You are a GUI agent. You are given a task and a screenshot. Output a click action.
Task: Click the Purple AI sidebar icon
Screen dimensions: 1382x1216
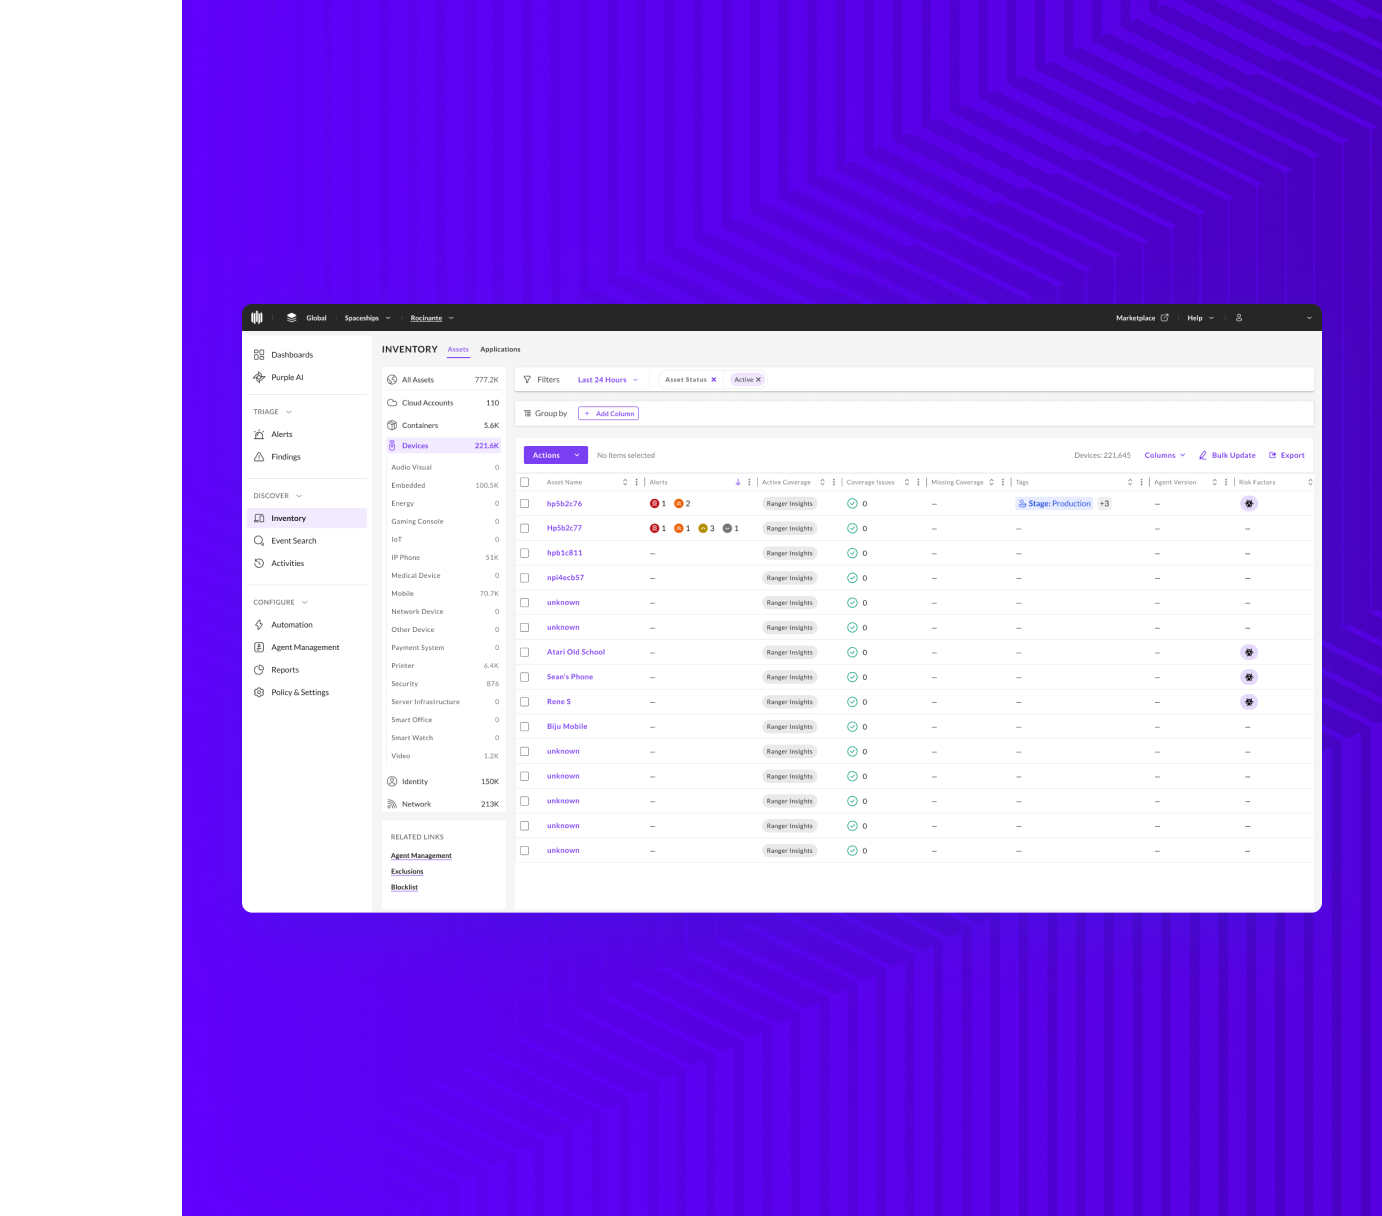[x=259, y=377]
